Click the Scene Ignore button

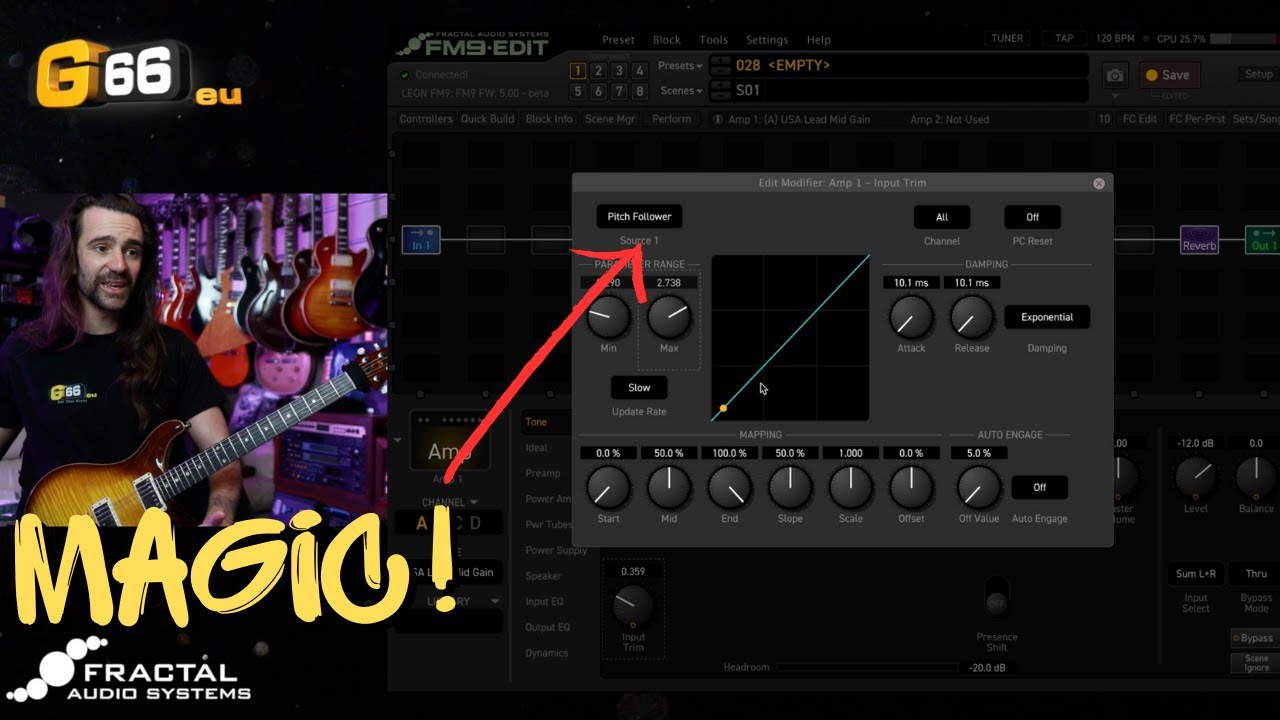point(1256,664)
